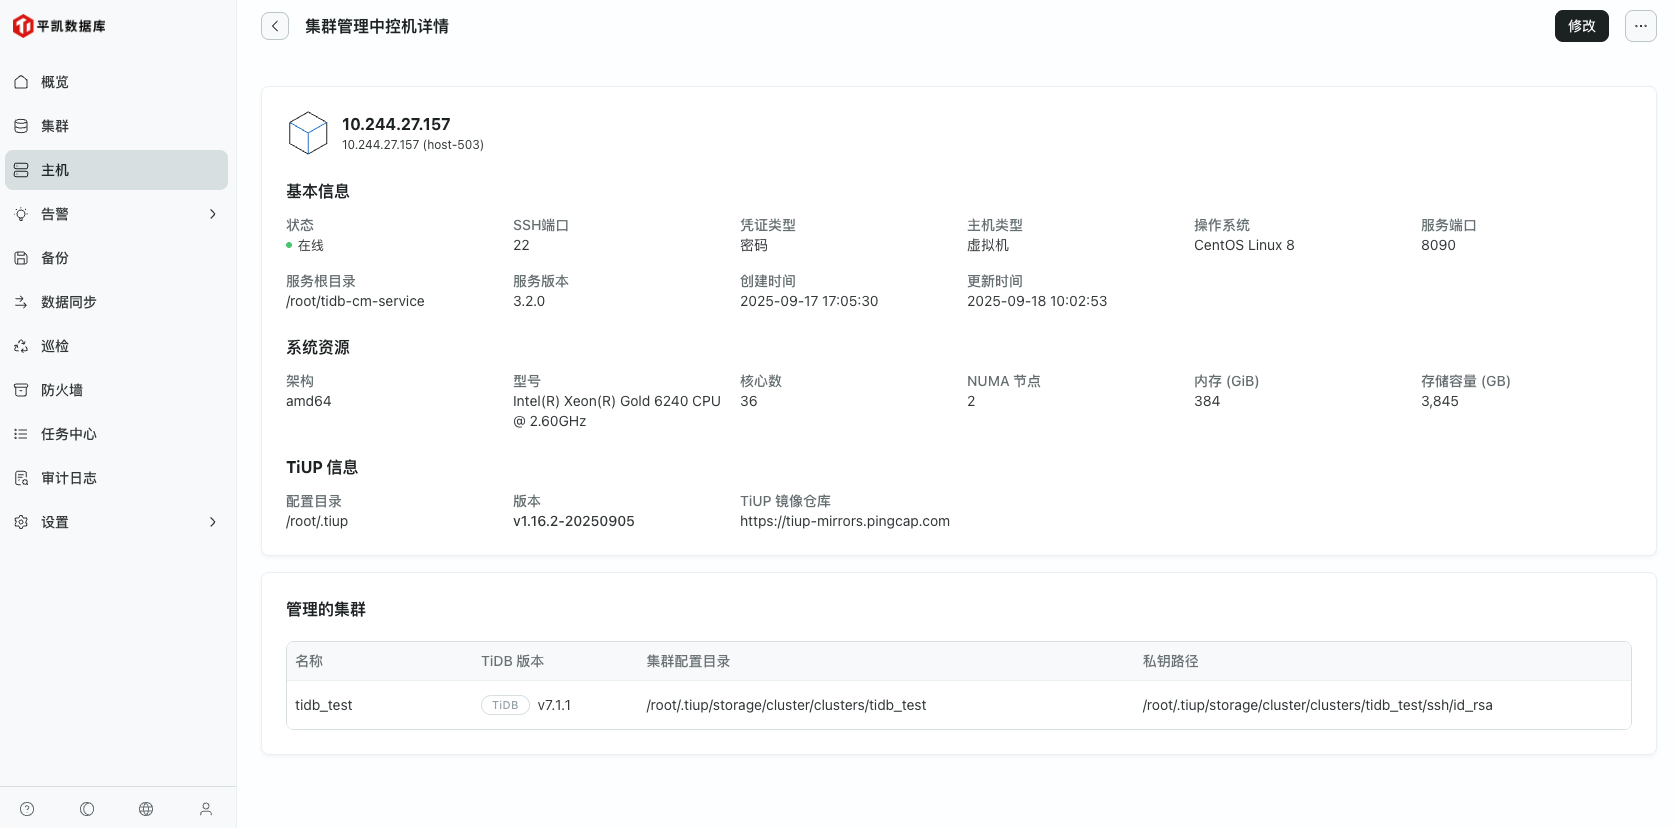Screen dimensions: 1675x828
Task: Click the 名称 column header
Action: point(309,661)
